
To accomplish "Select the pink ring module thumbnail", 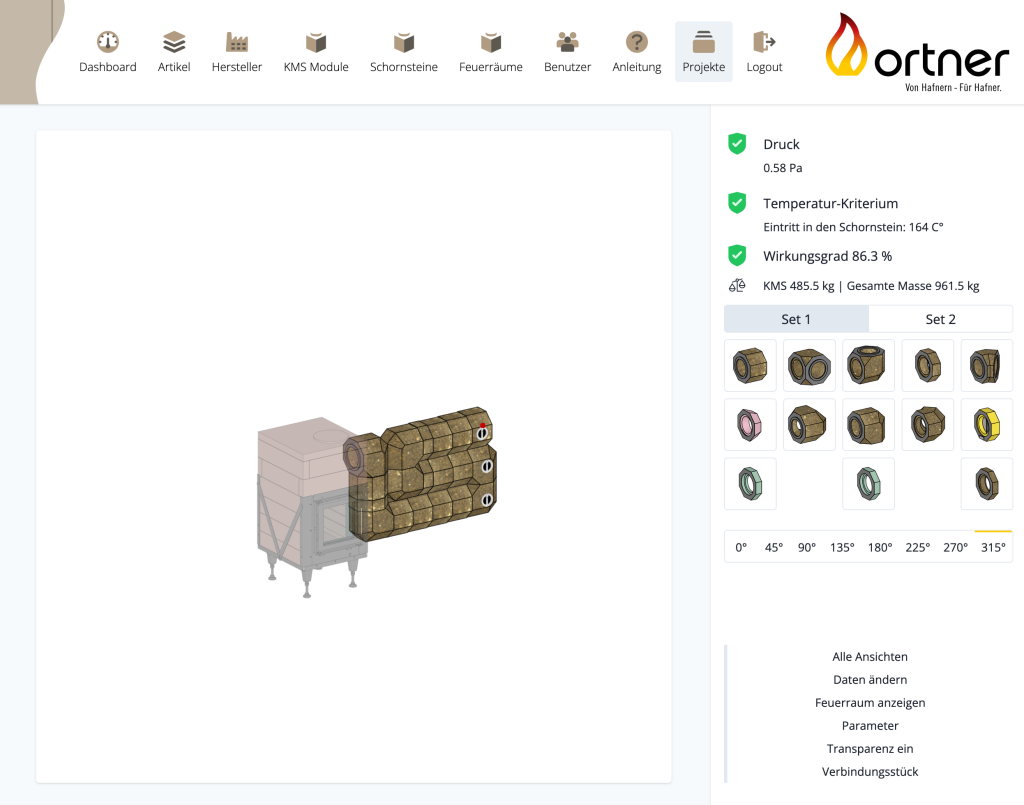I will 750,425.
